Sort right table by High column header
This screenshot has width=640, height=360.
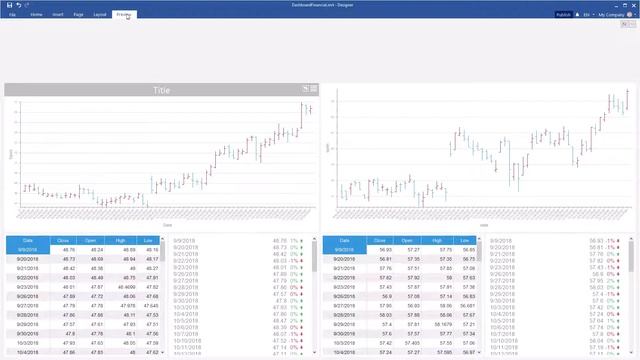(437, 240)
